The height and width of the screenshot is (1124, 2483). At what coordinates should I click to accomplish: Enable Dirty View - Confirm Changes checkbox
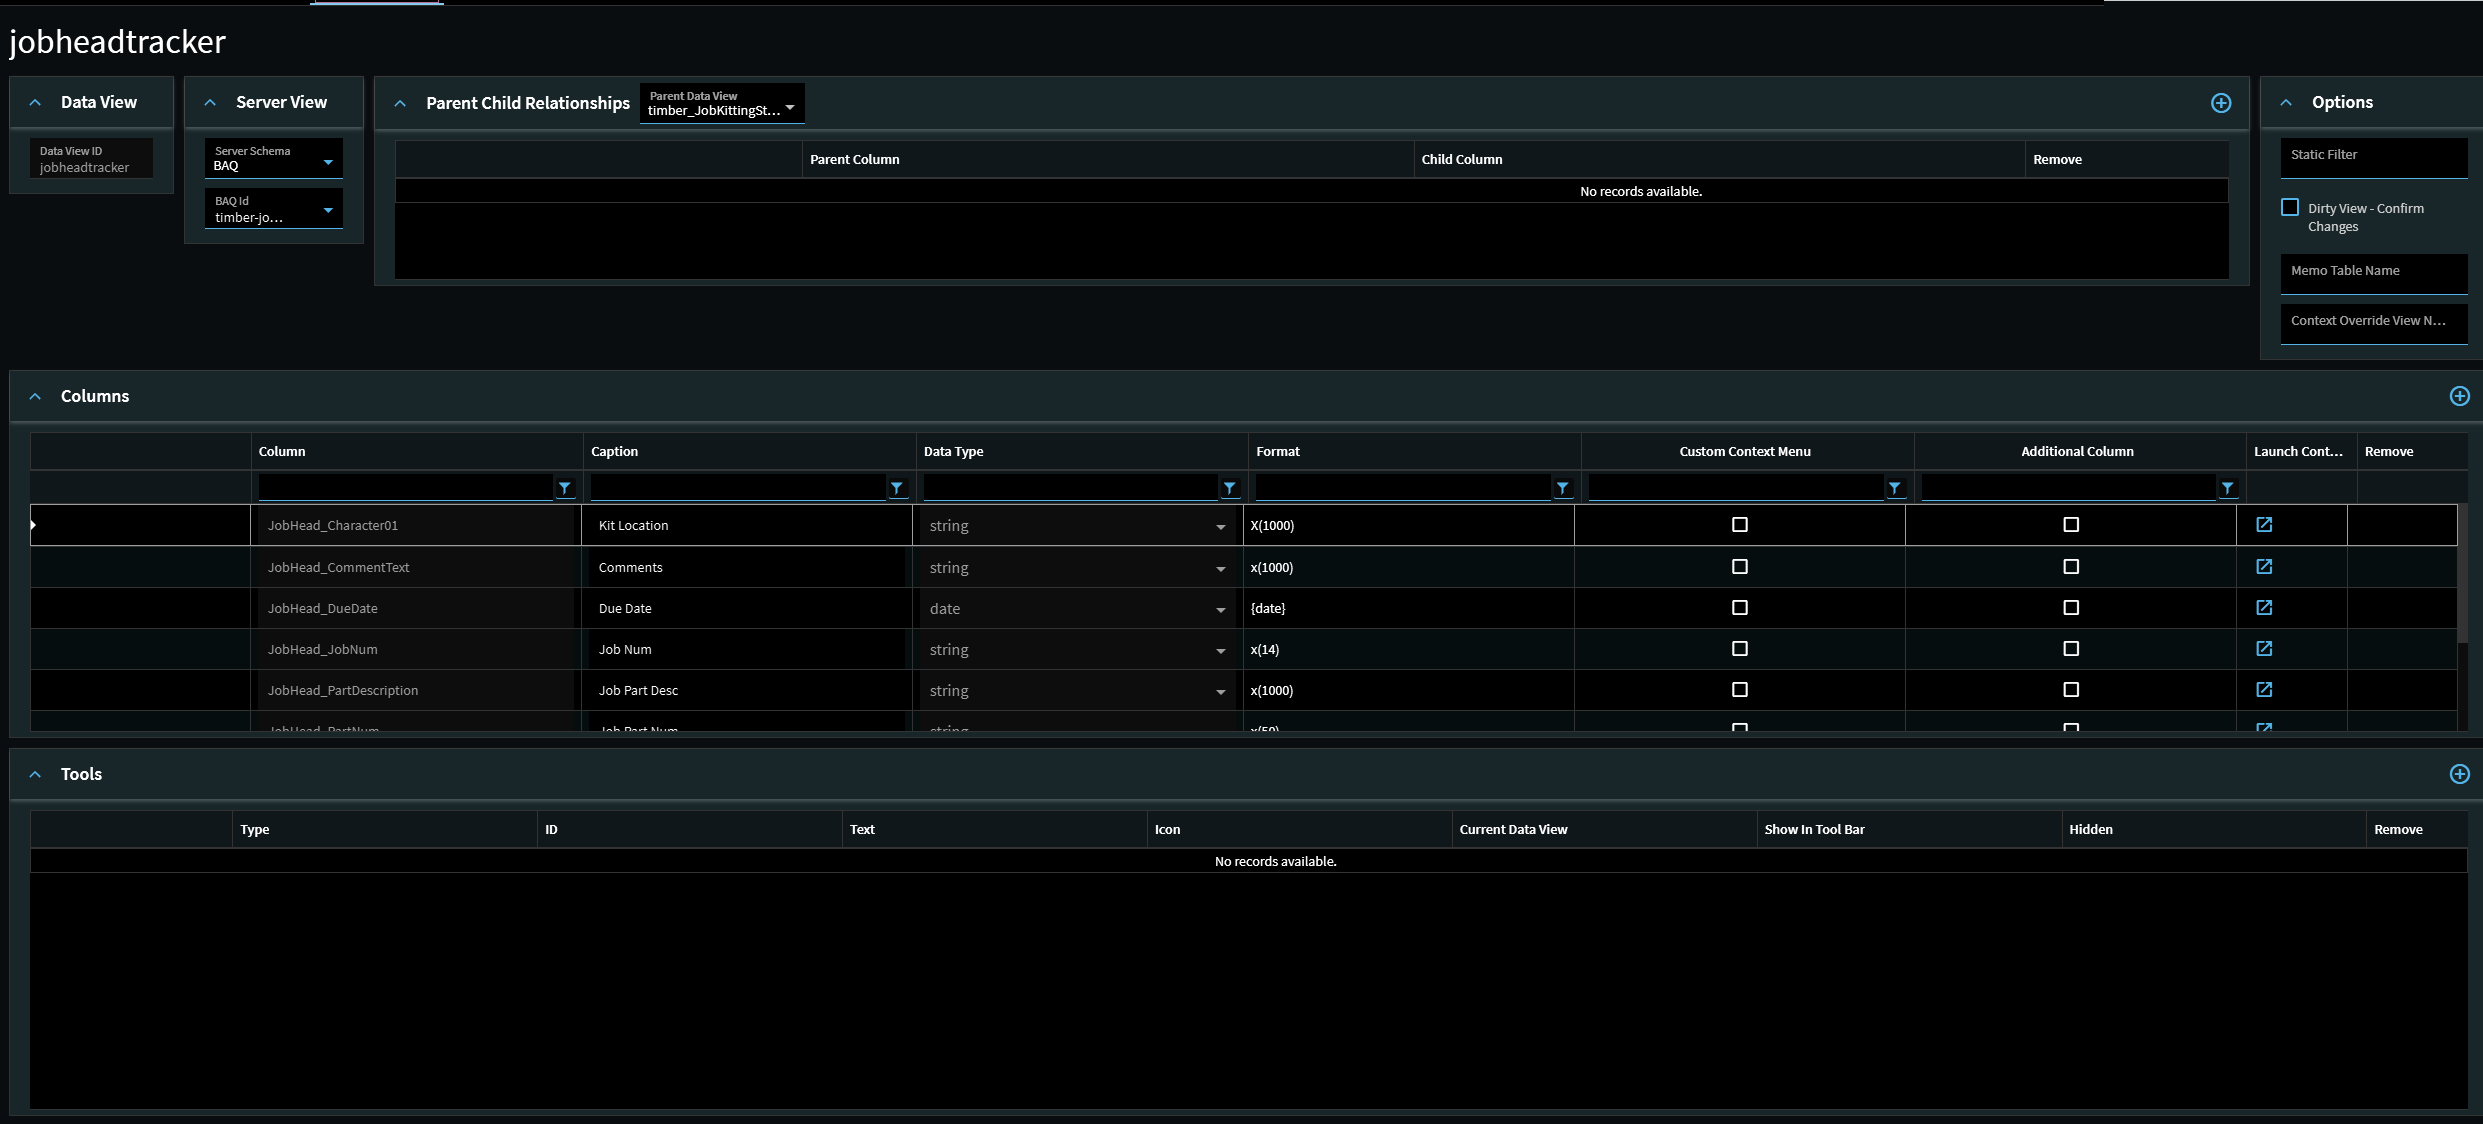(2290, 207)
